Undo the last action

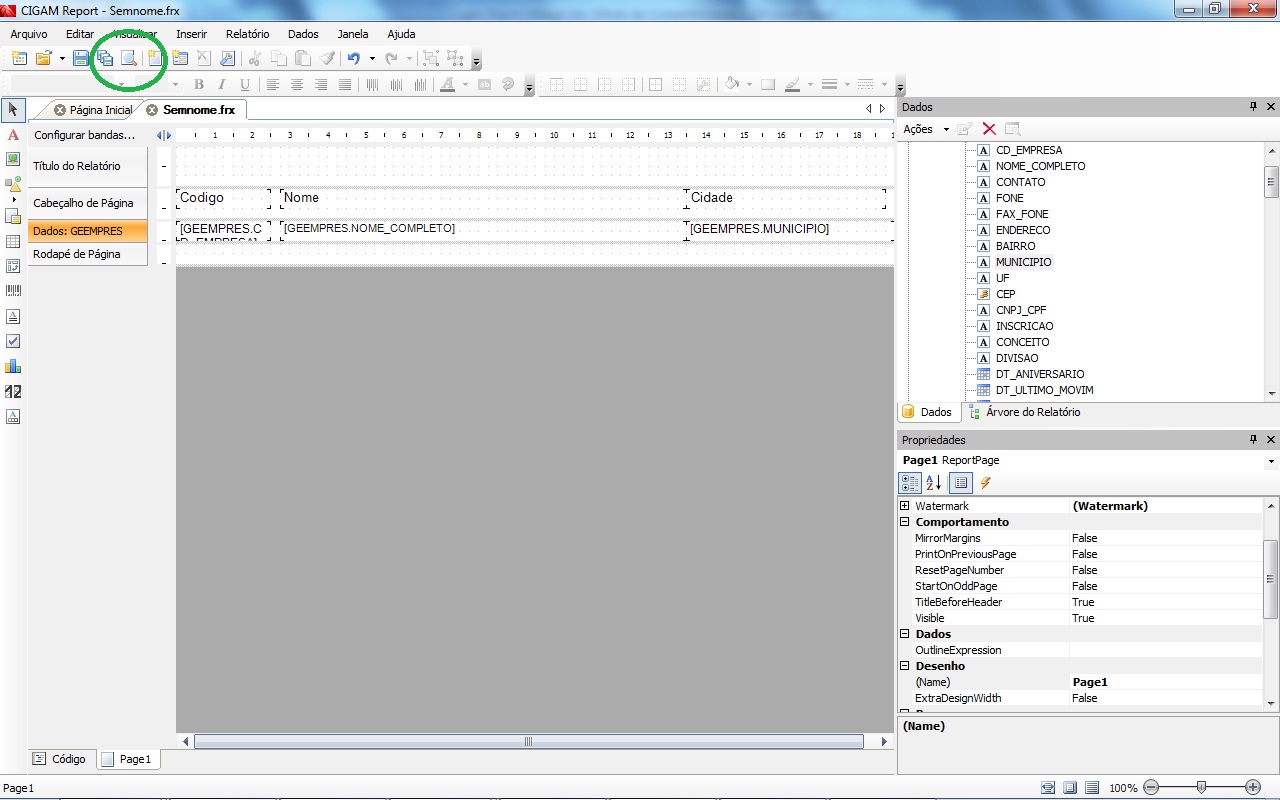pyautogui.click(x=353, y=58)
